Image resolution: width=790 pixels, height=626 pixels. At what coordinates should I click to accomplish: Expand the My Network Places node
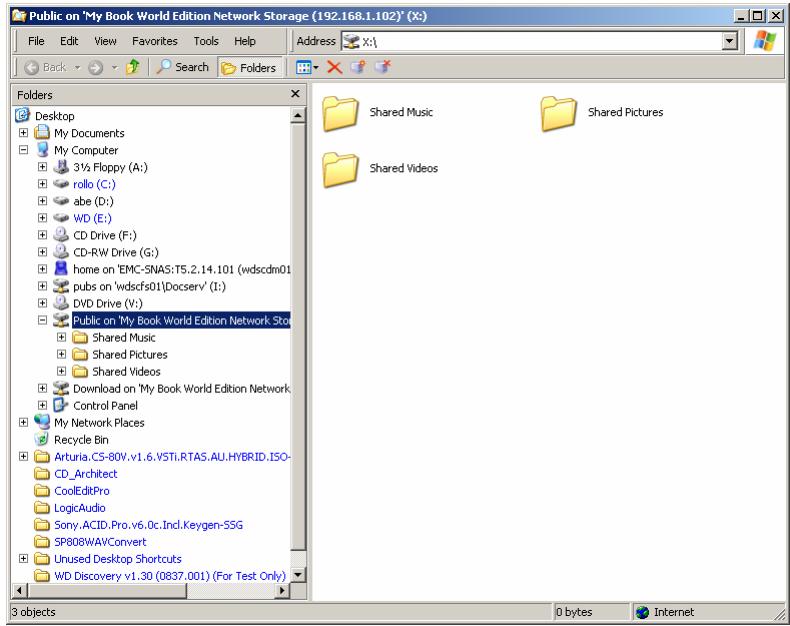point(23,422)
